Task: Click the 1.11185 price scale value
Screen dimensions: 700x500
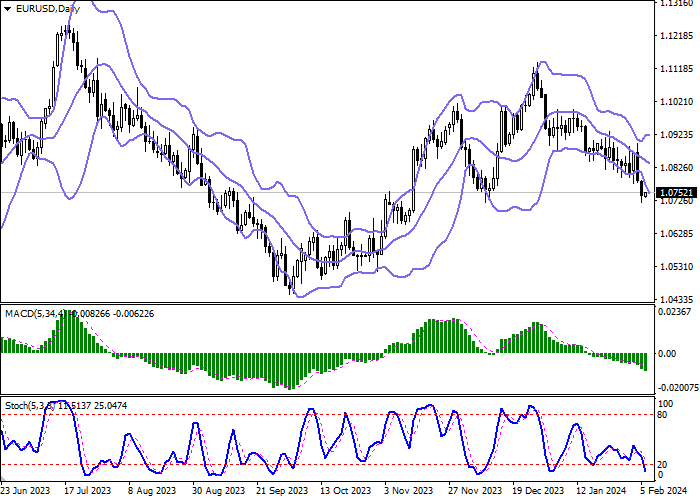Action: pyautogui.click(x=676, y=69)
